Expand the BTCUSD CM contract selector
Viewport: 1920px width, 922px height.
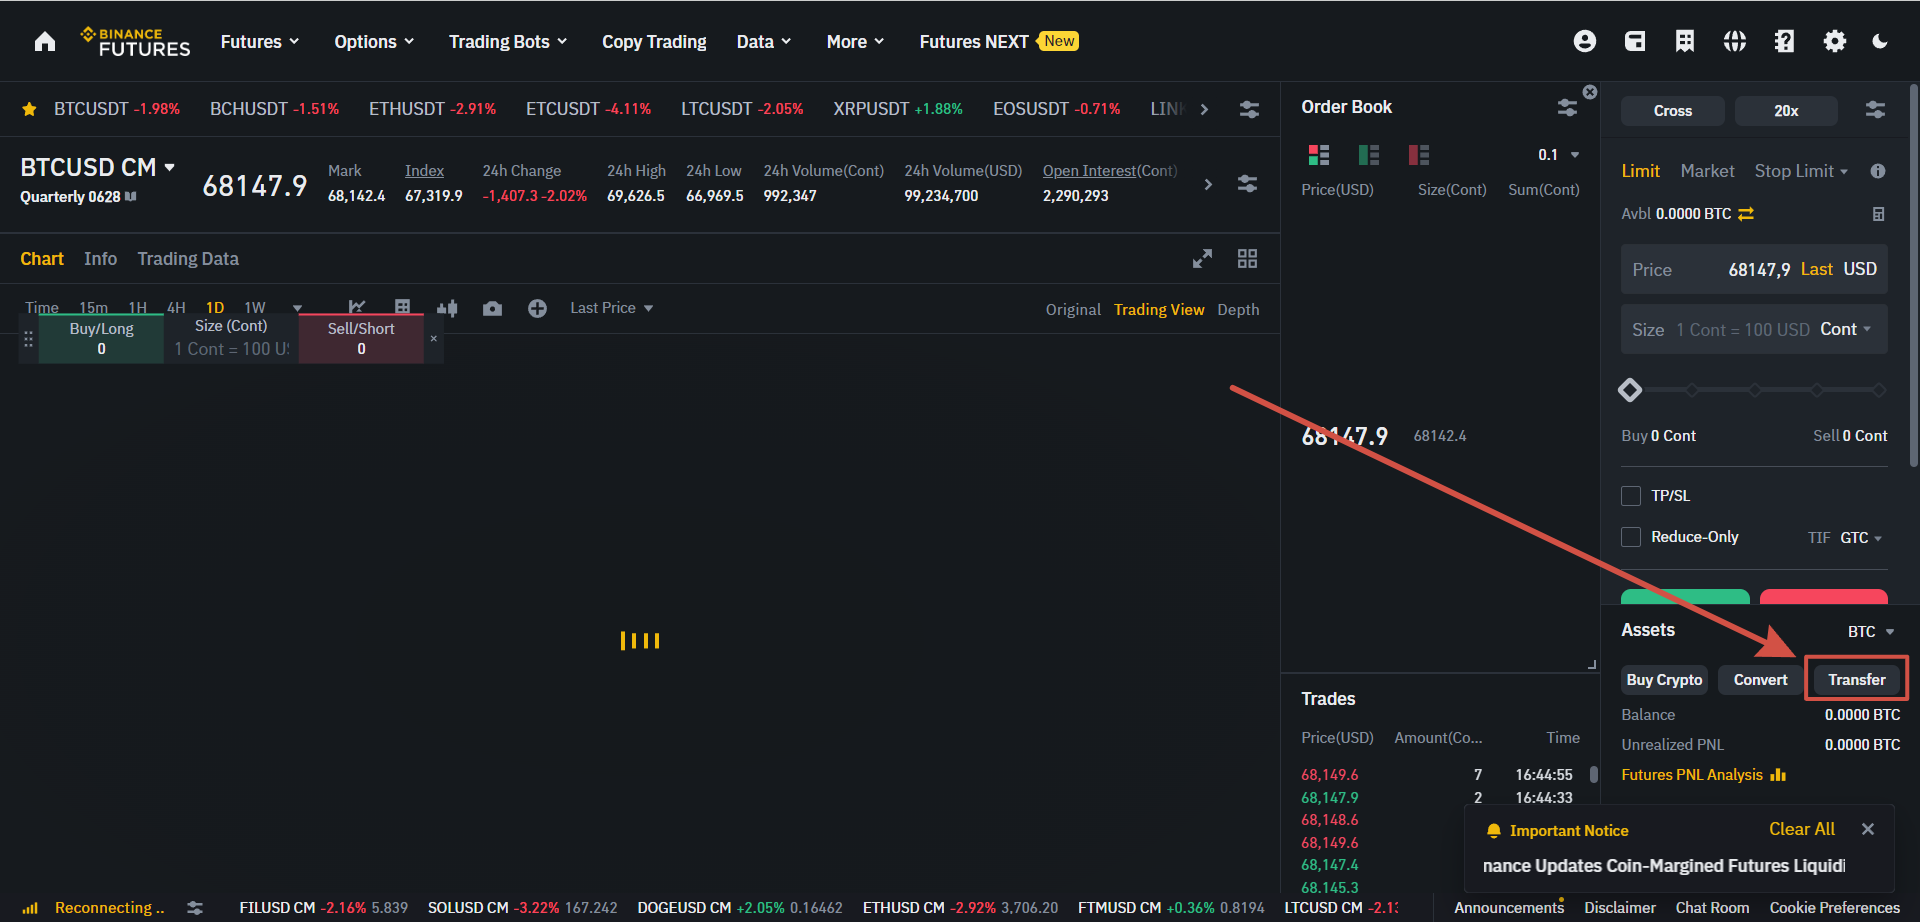click(x=98, y=167)
